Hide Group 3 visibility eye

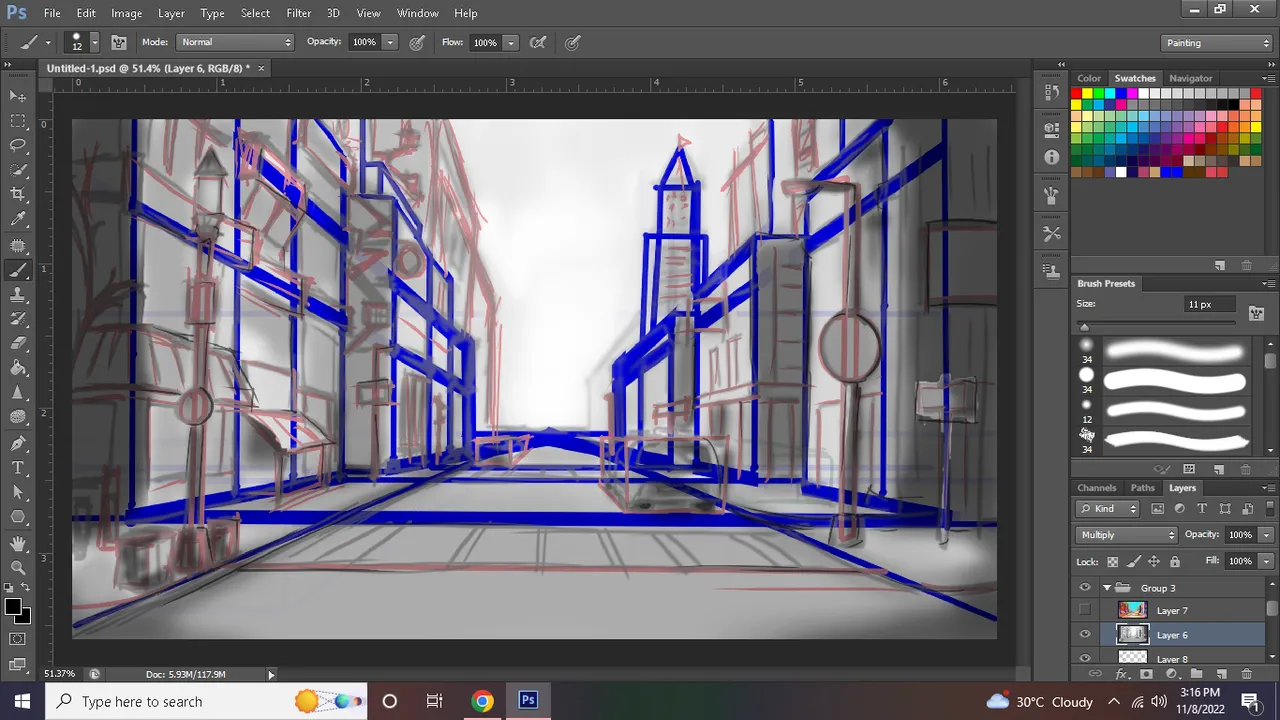tap(1085, 588)
